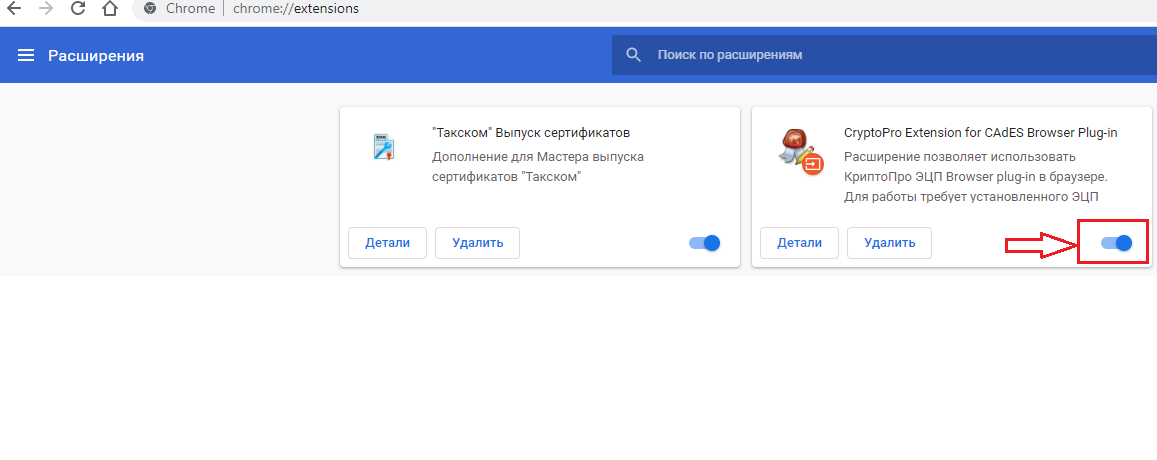This screenshot has height=460, width=1157.
Task: Click the Расширения page title
Action: pyautogui.click(x=96, y=55)
